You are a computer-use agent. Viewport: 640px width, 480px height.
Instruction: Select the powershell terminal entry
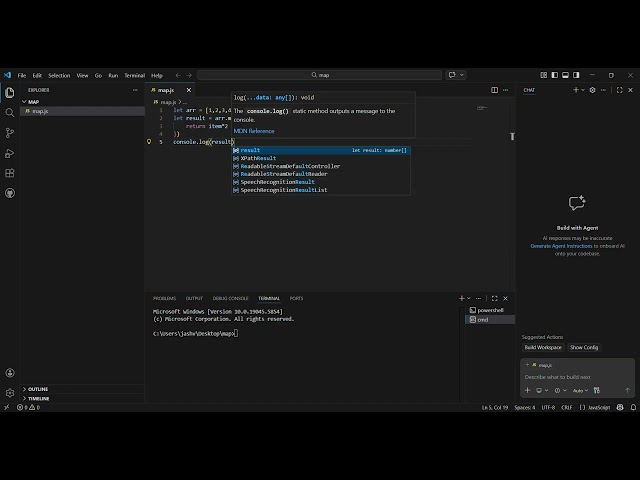tap(490, 310)
